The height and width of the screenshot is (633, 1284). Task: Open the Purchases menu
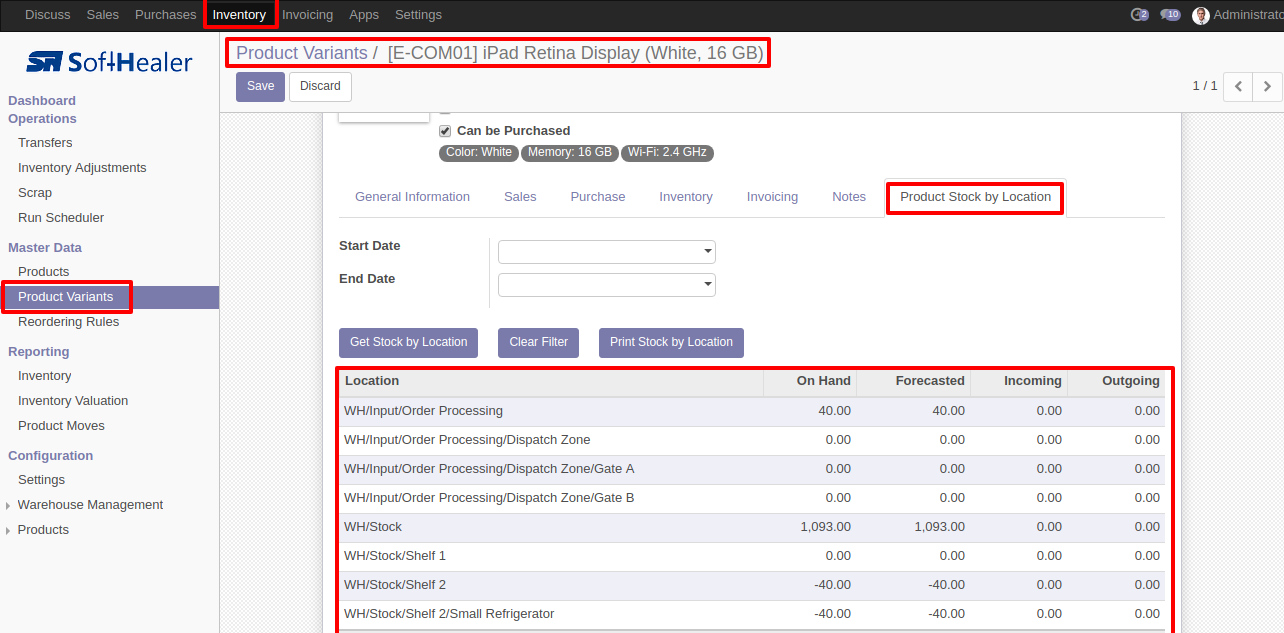click(166, 15)
